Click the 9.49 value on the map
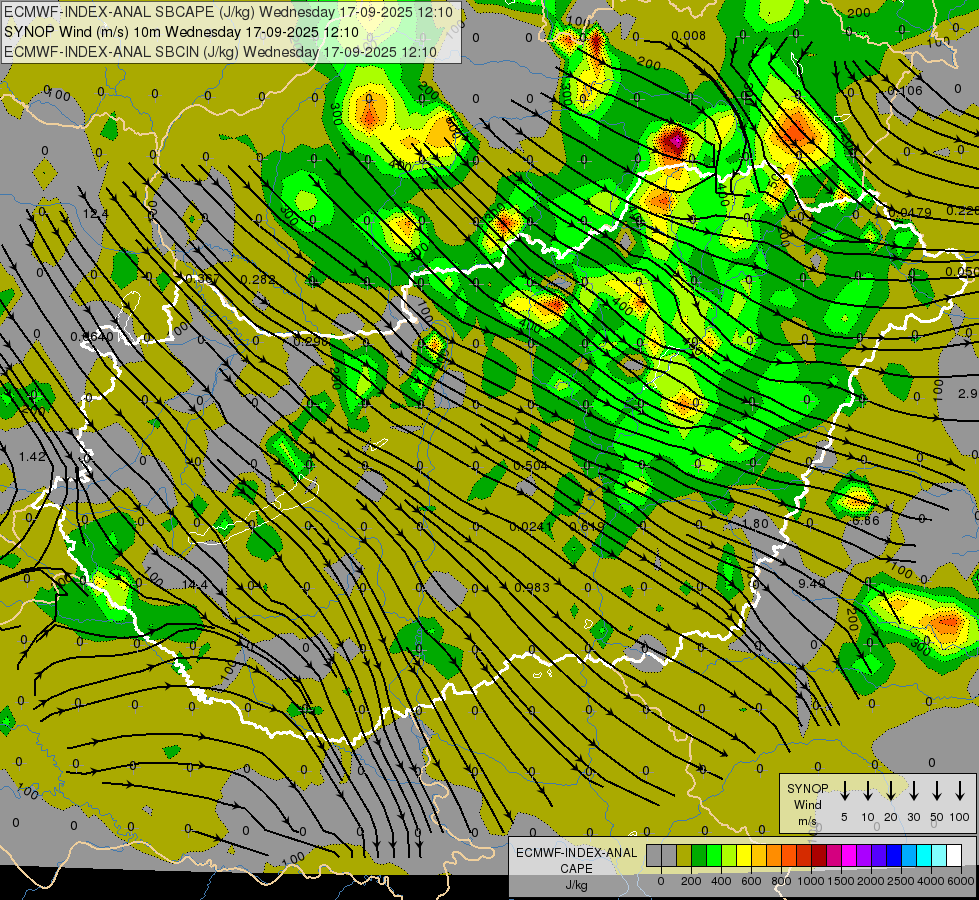The image size is (979, 900). click(x=811, y=584)
